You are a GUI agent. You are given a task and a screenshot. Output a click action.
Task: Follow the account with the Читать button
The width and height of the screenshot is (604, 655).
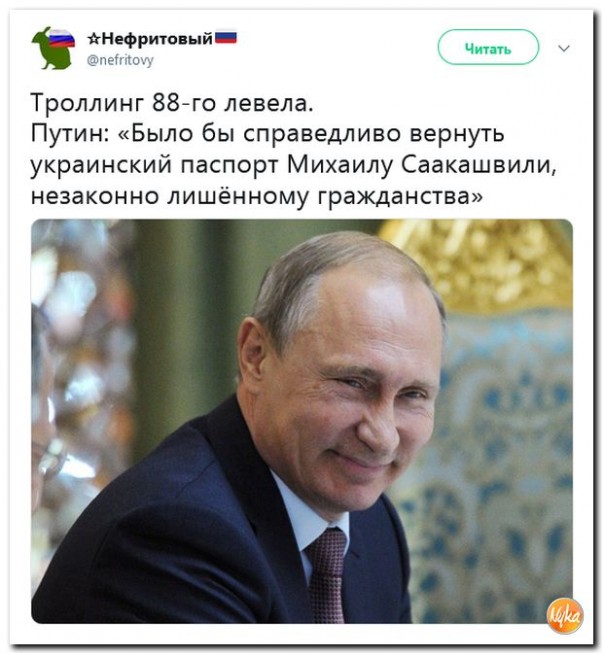488,47
